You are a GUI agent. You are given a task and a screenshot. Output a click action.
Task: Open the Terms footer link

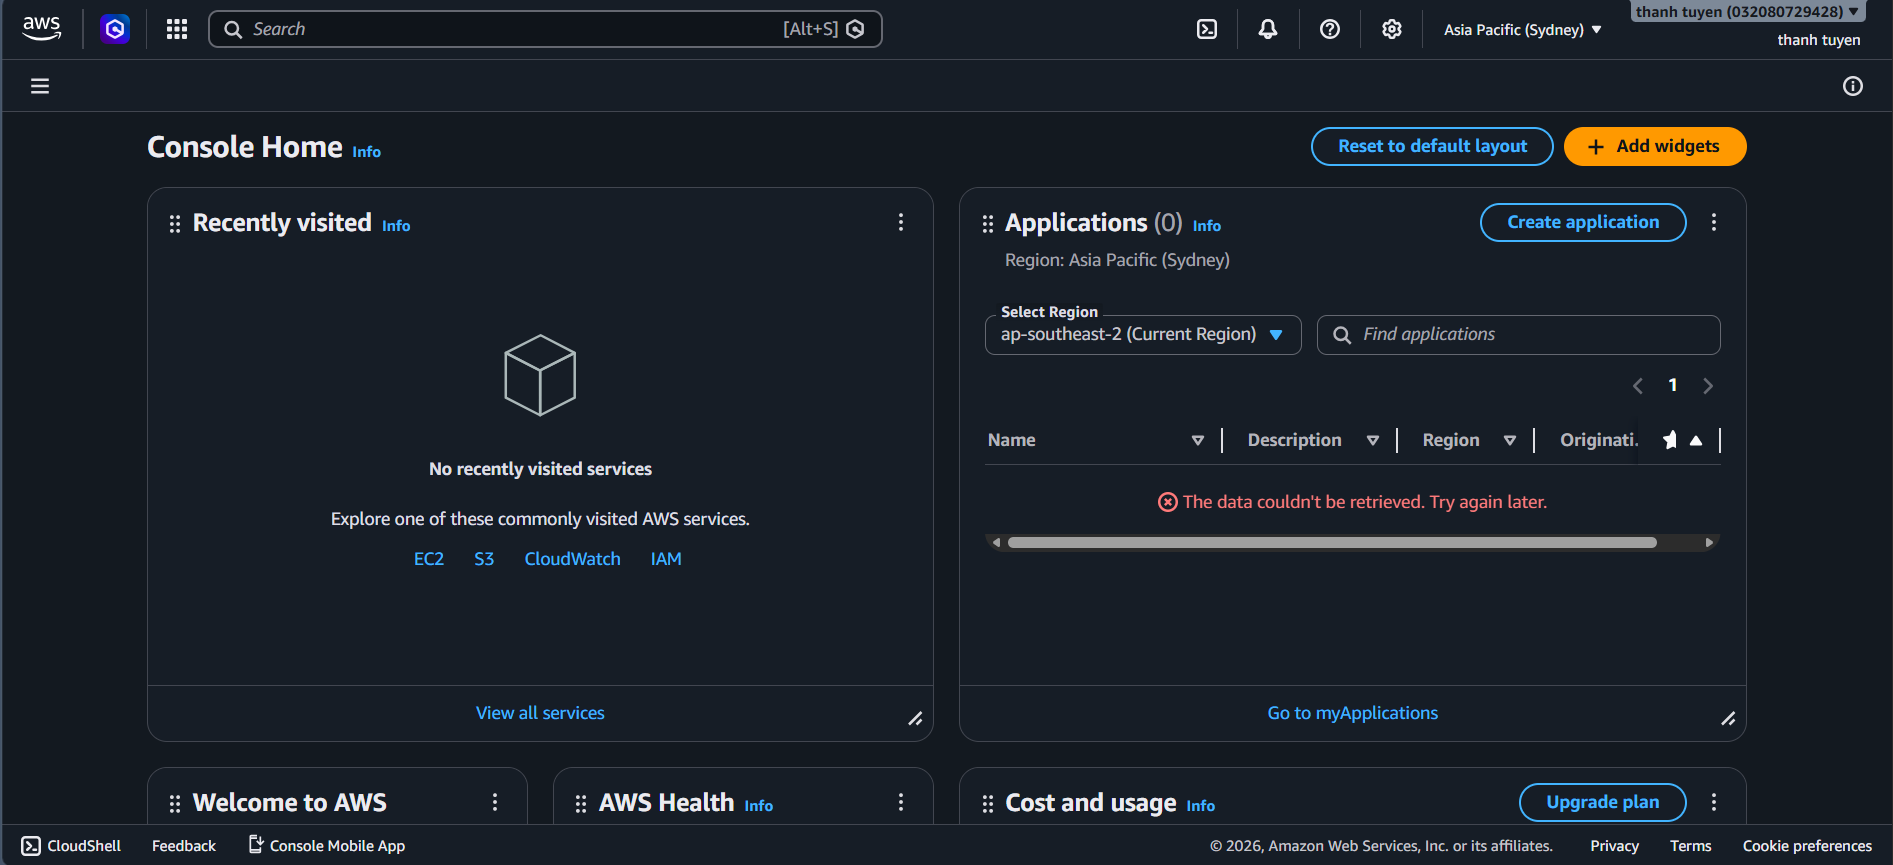click(x=1691, y=846)
